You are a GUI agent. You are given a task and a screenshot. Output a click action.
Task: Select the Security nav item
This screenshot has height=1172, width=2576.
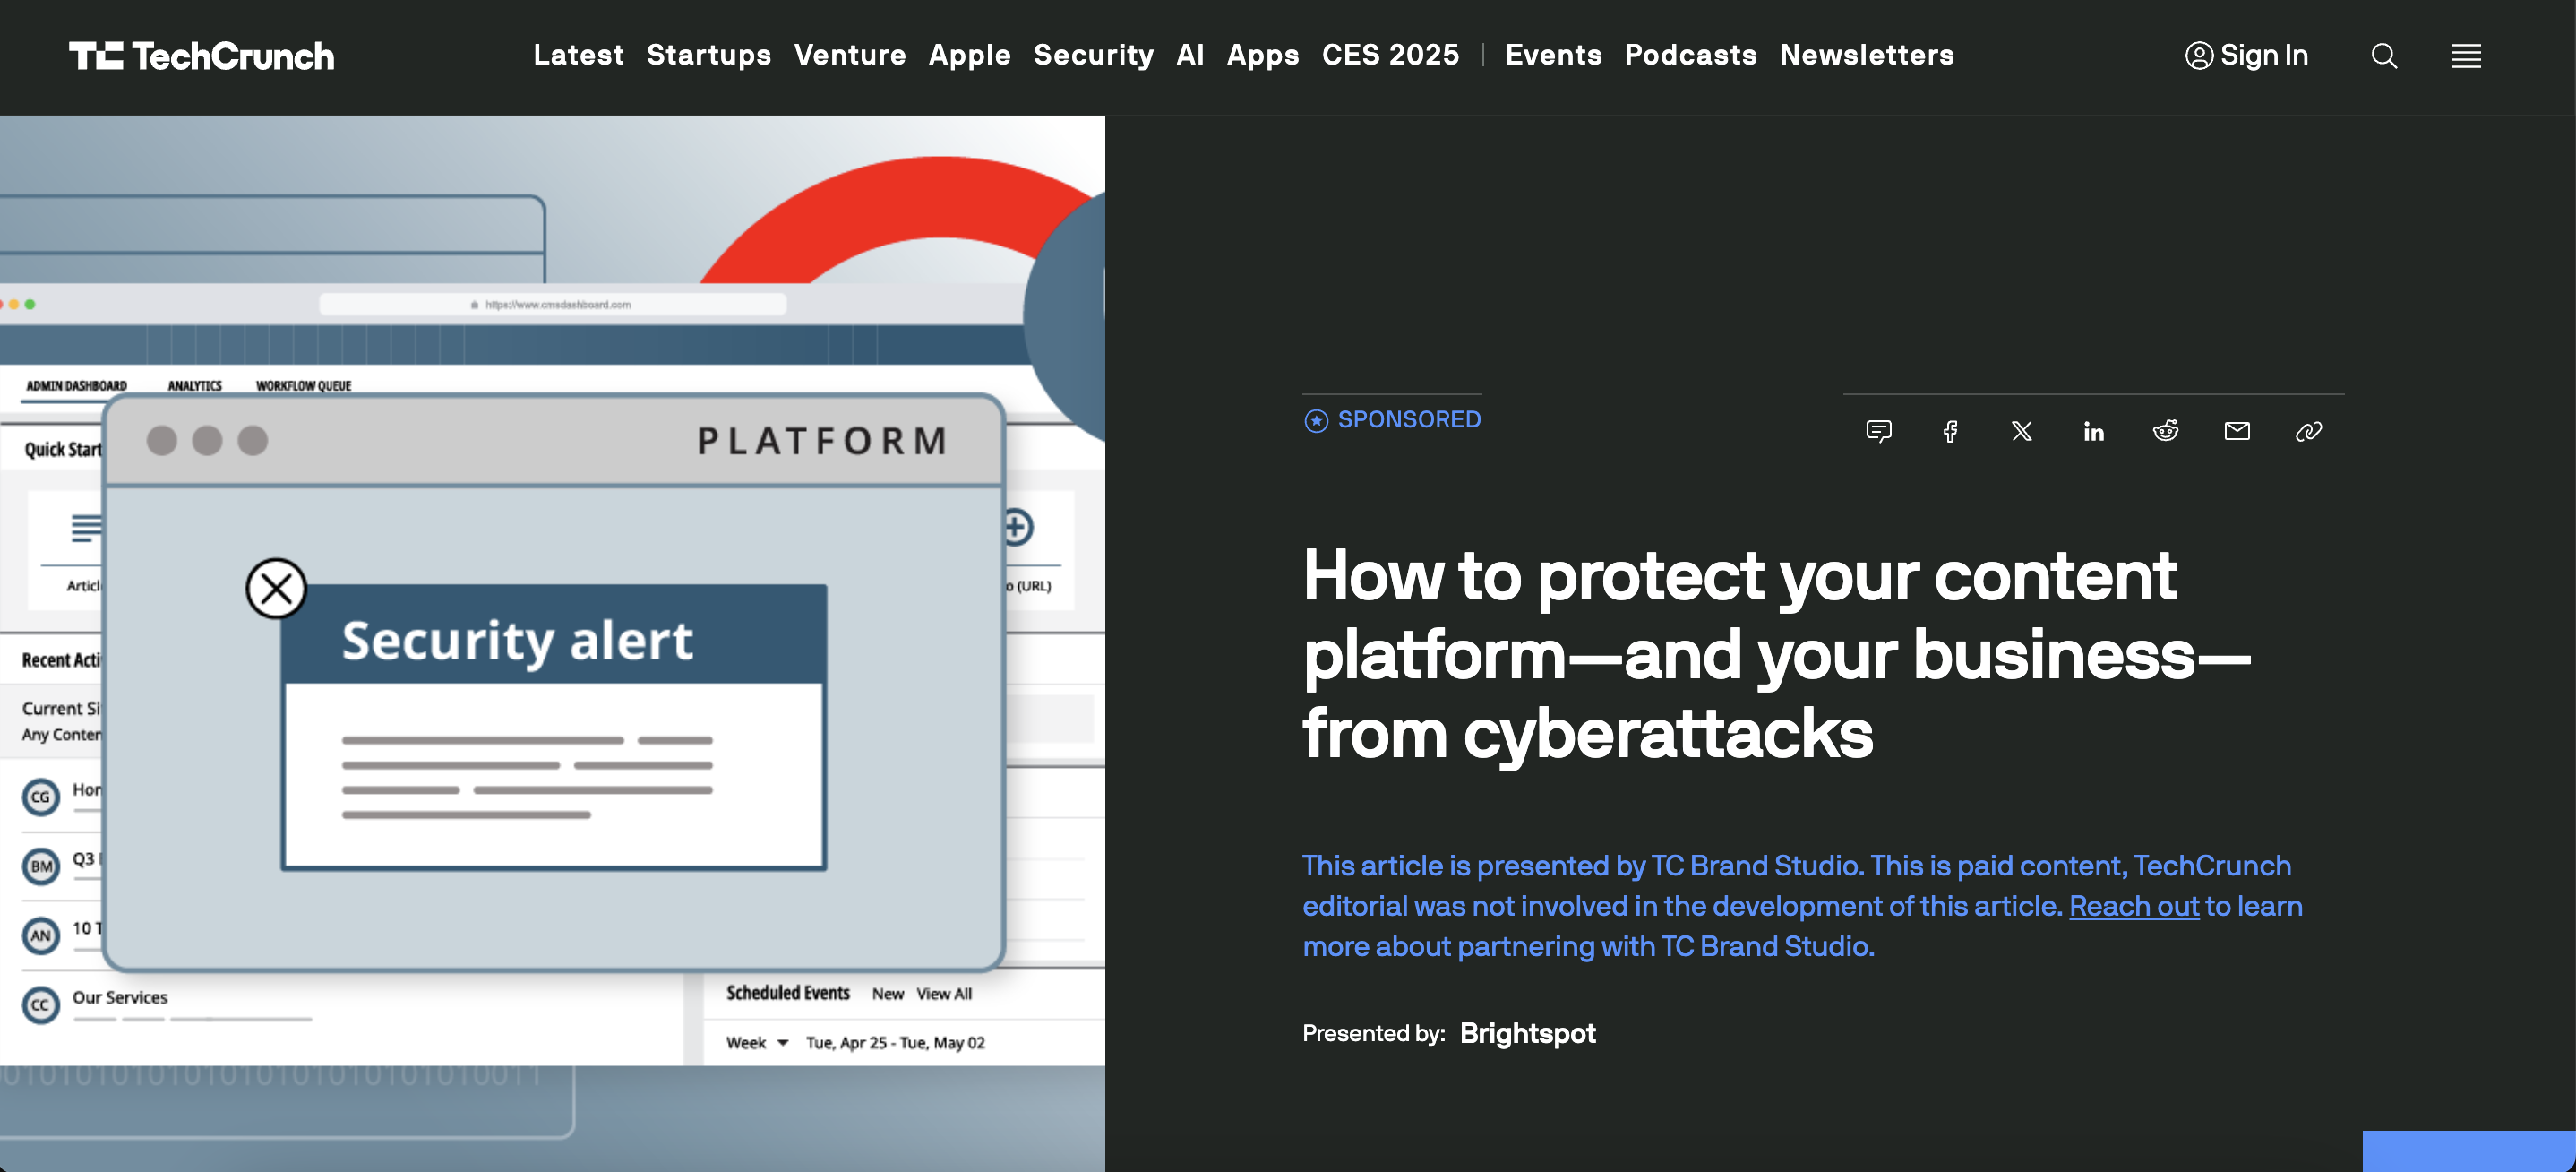click(x=1093, y=55)
